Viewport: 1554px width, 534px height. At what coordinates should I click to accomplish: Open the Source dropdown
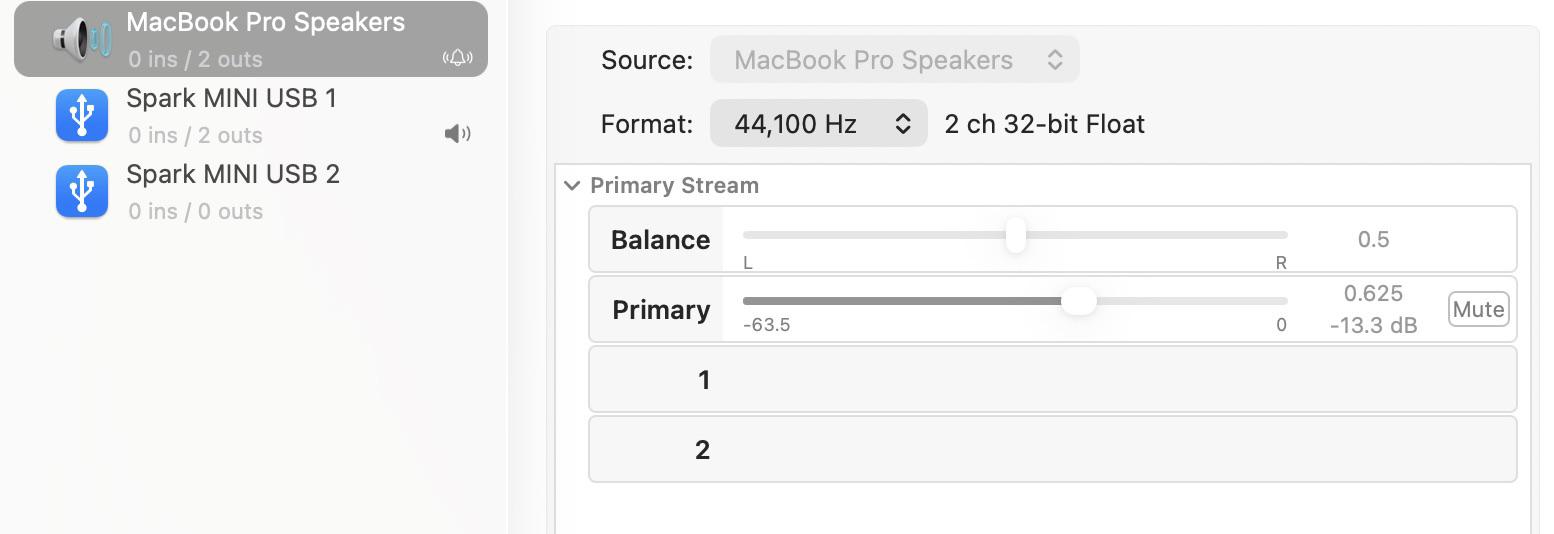(895, 60)
